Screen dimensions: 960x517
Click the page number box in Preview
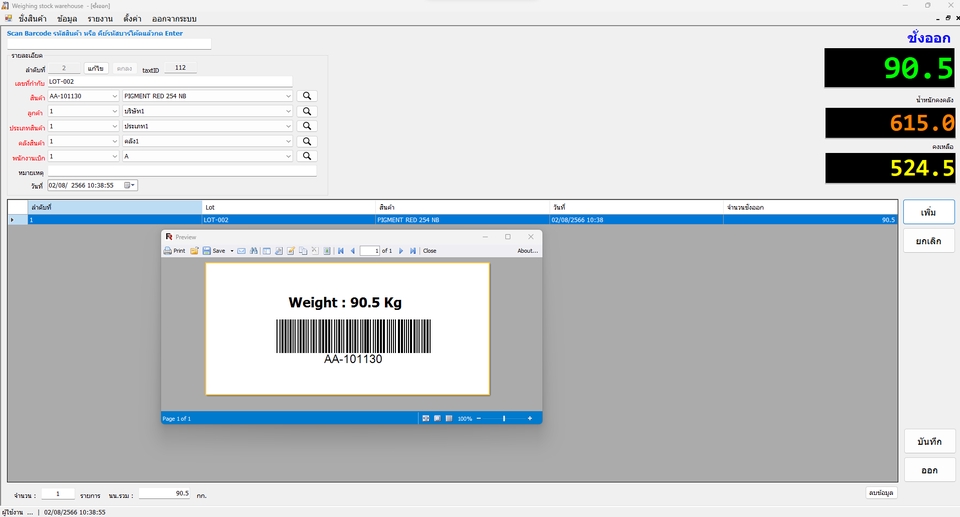(370, 251)
